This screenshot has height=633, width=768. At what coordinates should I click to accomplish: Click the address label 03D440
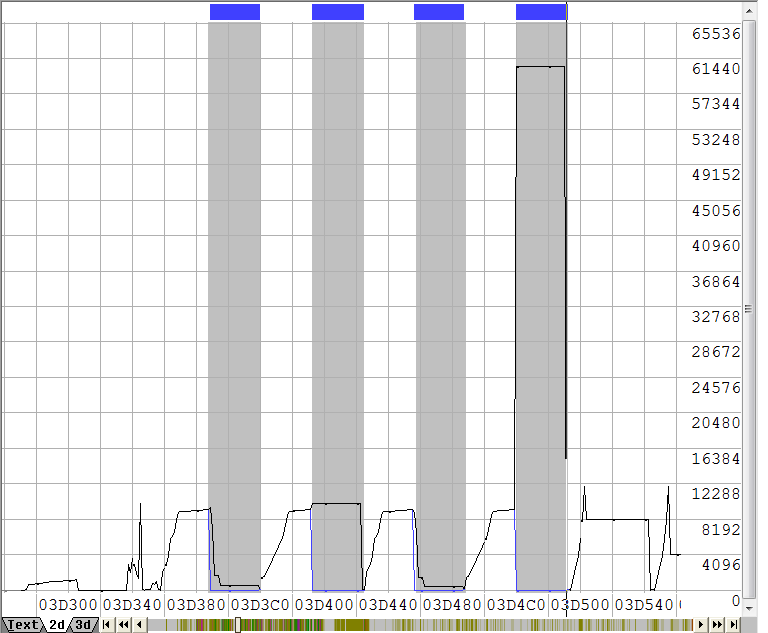coord(388,605)
